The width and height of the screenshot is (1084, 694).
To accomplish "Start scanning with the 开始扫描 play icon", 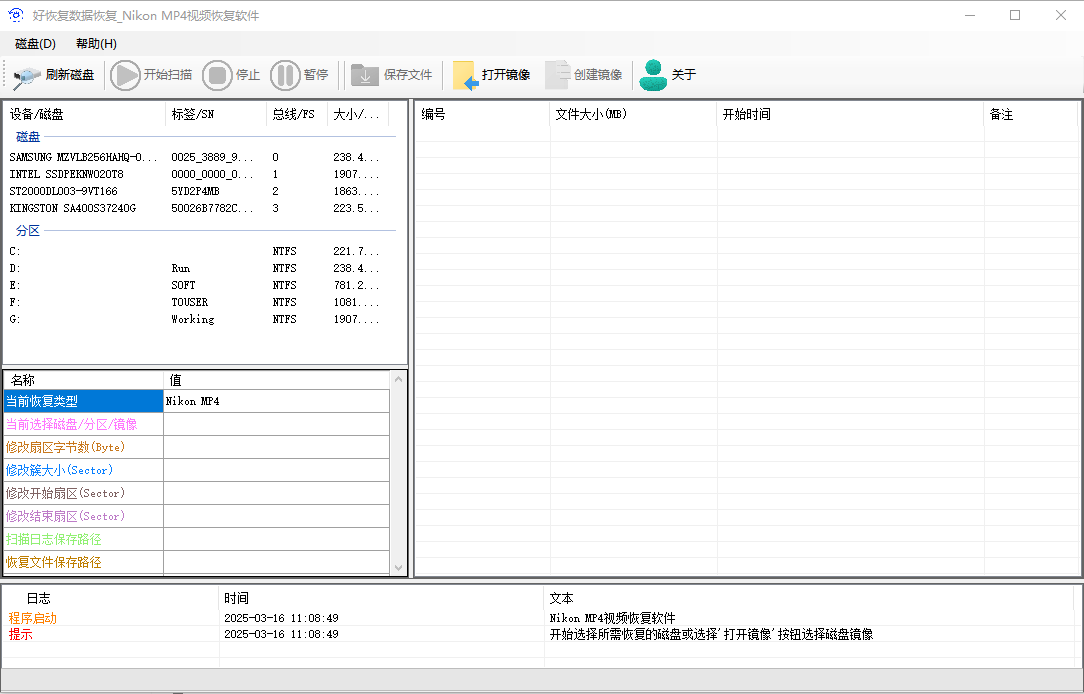I will click(x=125, y=75).
